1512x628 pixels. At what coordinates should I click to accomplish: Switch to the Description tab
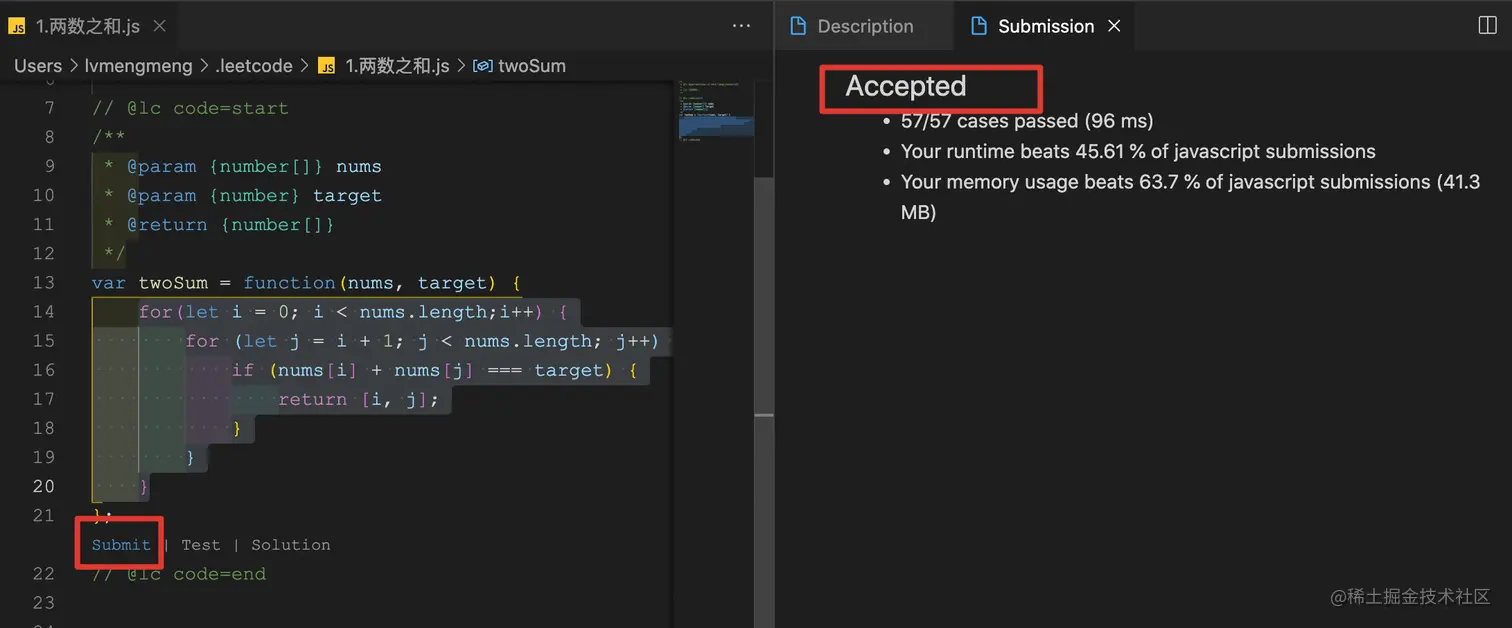(865, 26)
